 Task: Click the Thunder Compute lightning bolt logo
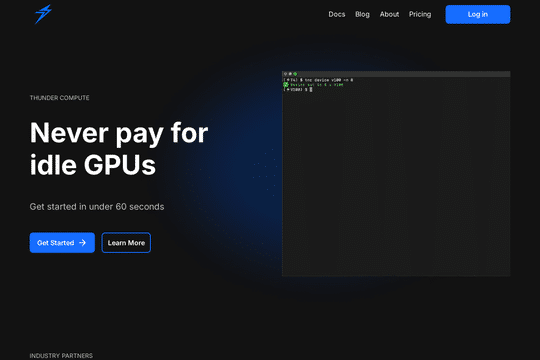click(x=43, y=14)
